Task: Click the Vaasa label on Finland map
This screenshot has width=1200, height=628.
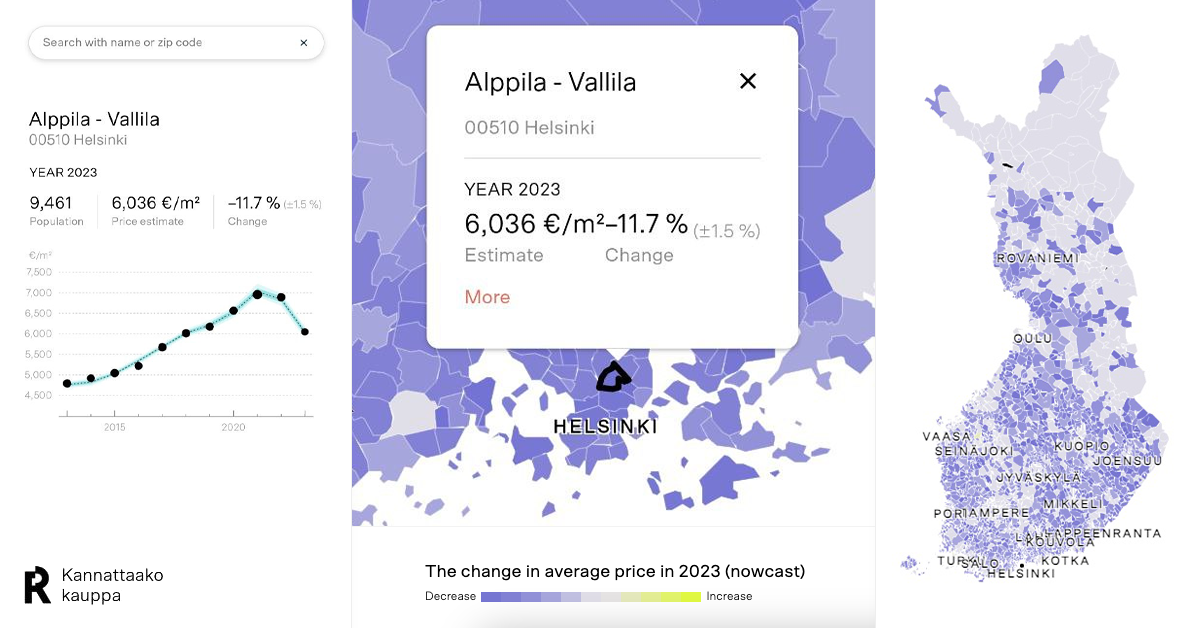Action: click(x=946, y=437)
